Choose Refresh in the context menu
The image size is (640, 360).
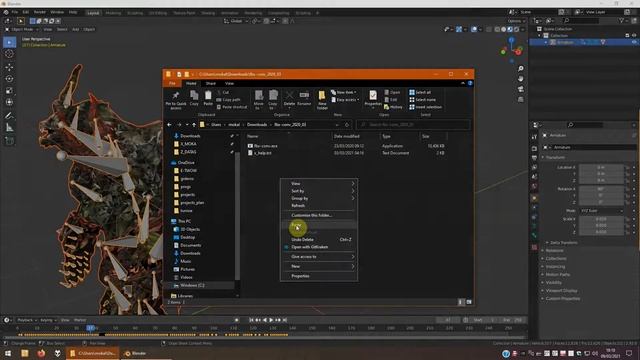coord(319,206)
